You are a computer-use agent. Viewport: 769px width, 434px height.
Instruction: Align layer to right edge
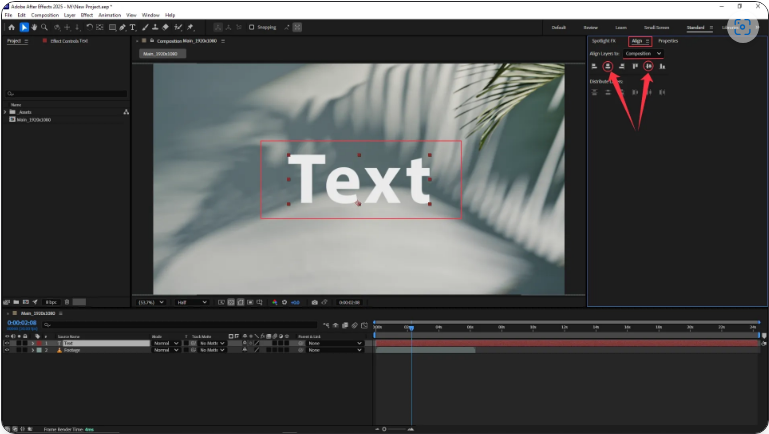click(x=621, y=66)
